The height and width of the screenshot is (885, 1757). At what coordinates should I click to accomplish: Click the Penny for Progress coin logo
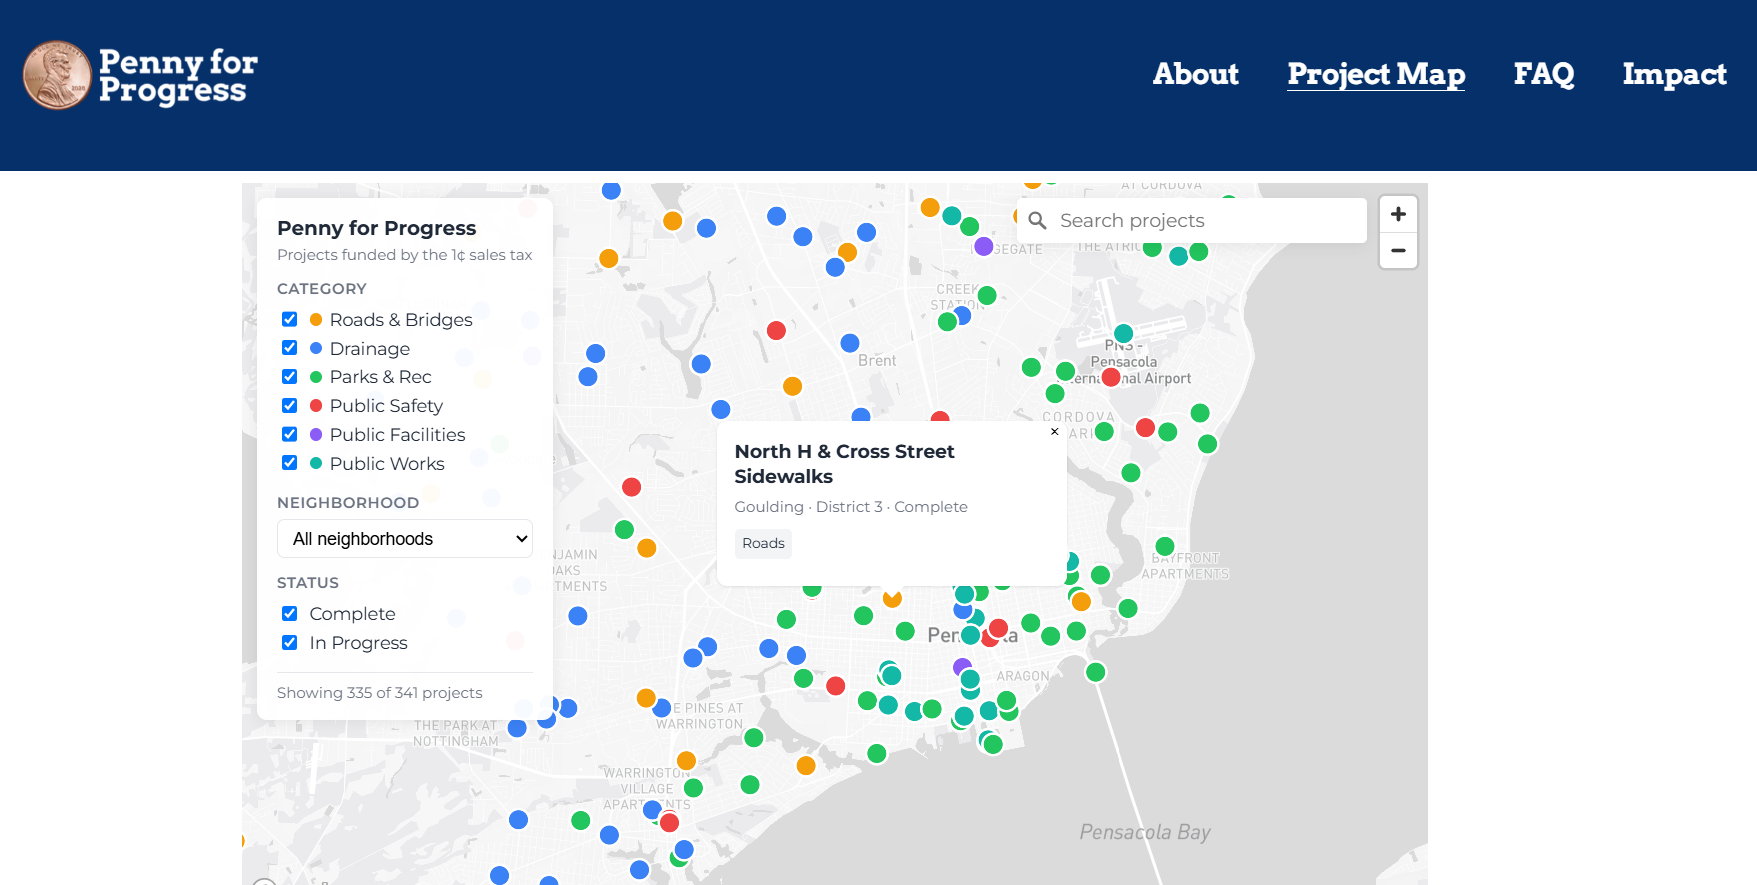(x=57, y=75)
